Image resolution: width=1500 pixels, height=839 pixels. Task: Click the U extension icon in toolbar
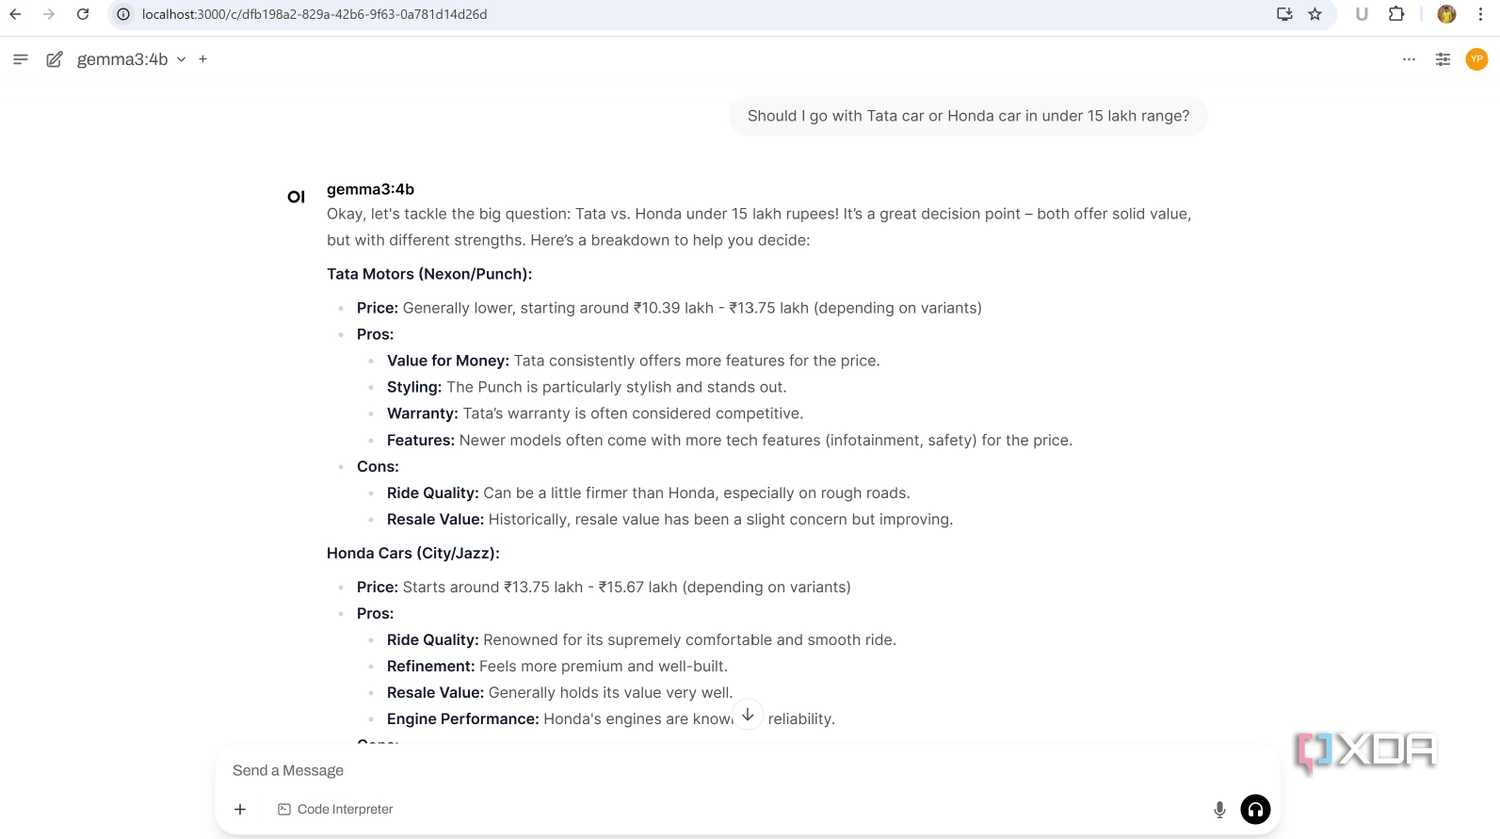click(x=1361, y=14)
